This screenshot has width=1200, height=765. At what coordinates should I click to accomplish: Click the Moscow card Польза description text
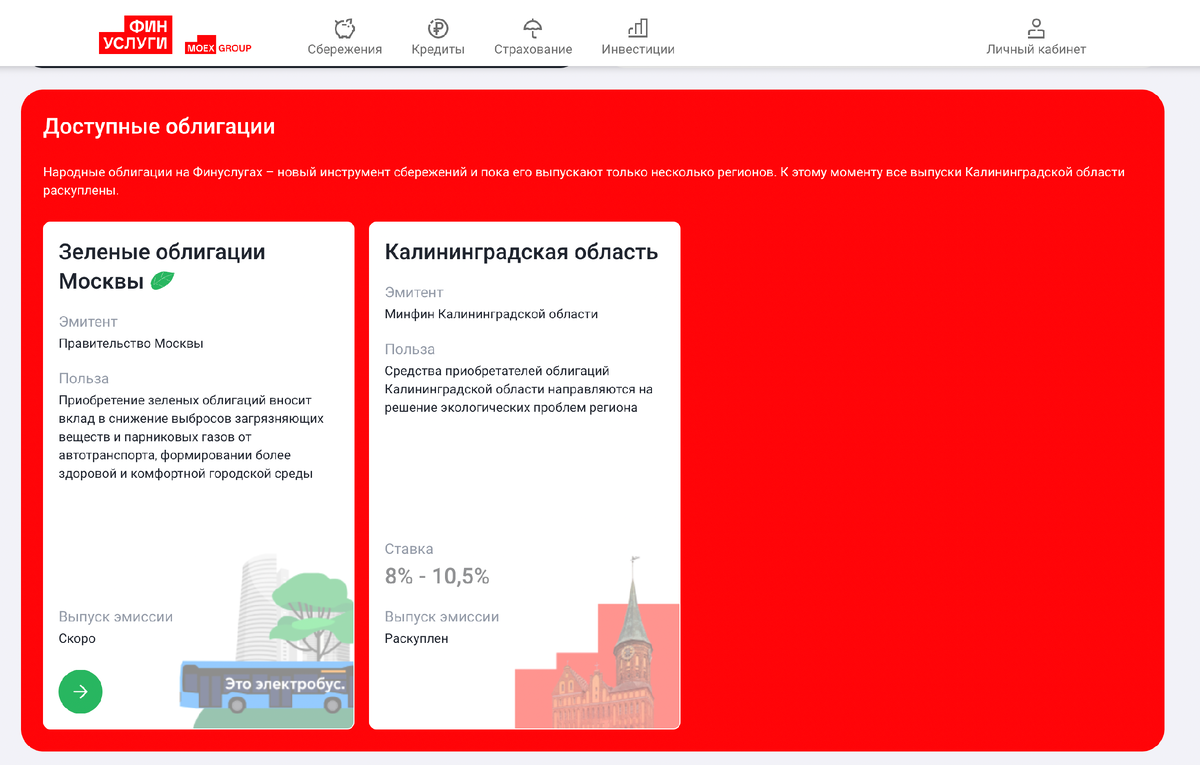tap(191, 437)
